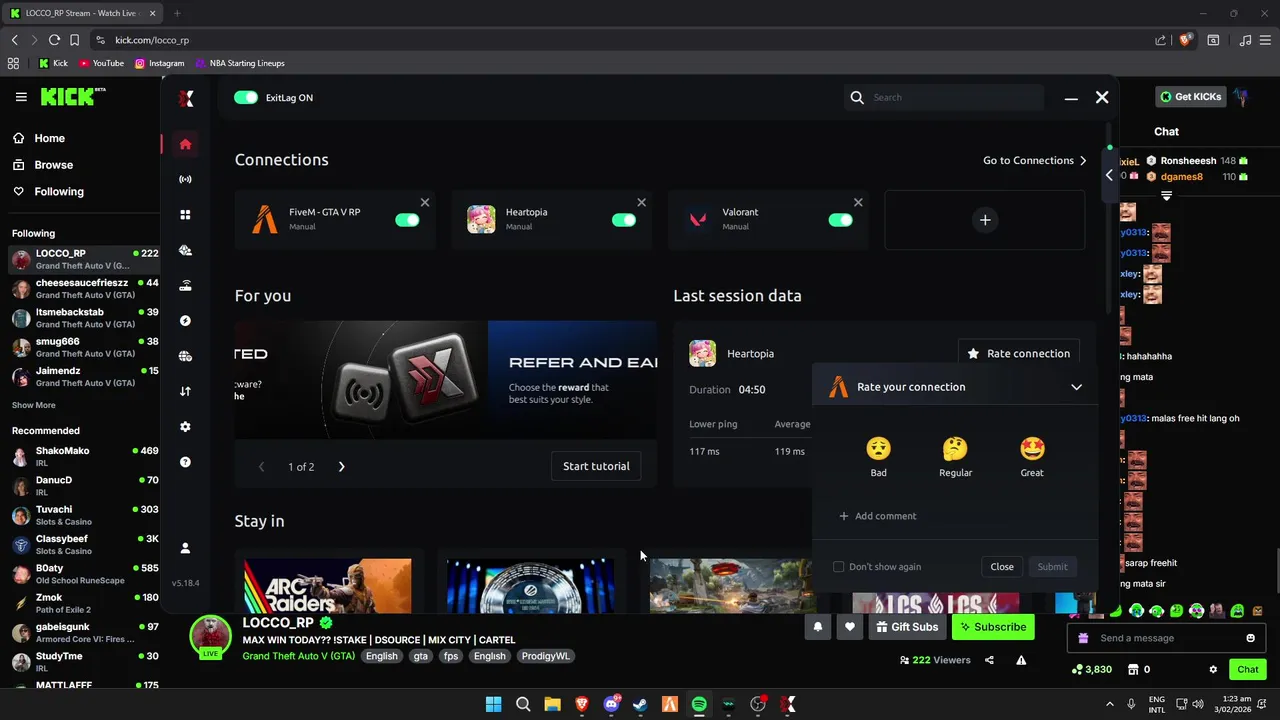Open the ARC Raiders thumbnail under Stay in
1280x720 pixels.
pyautogui.click(x=328, y=586)
